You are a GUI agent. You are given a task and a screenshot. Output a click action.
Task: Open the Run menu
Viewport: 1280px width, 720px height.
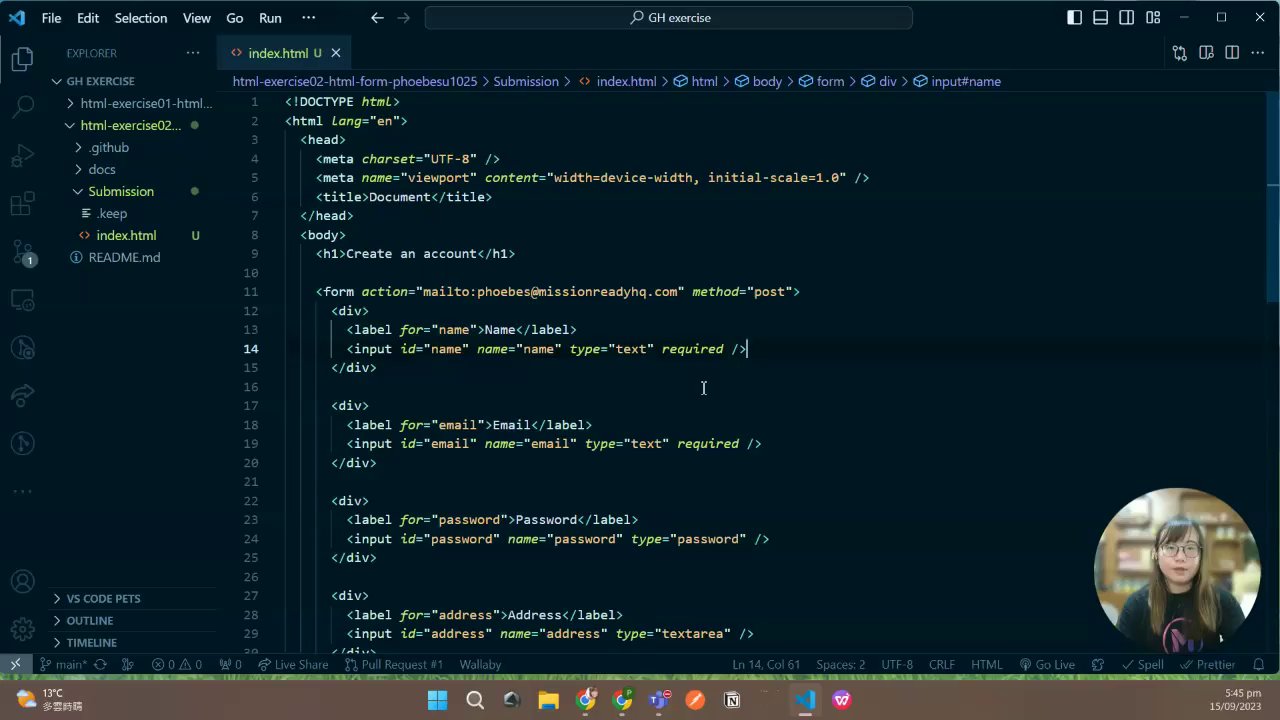(270, 17)
